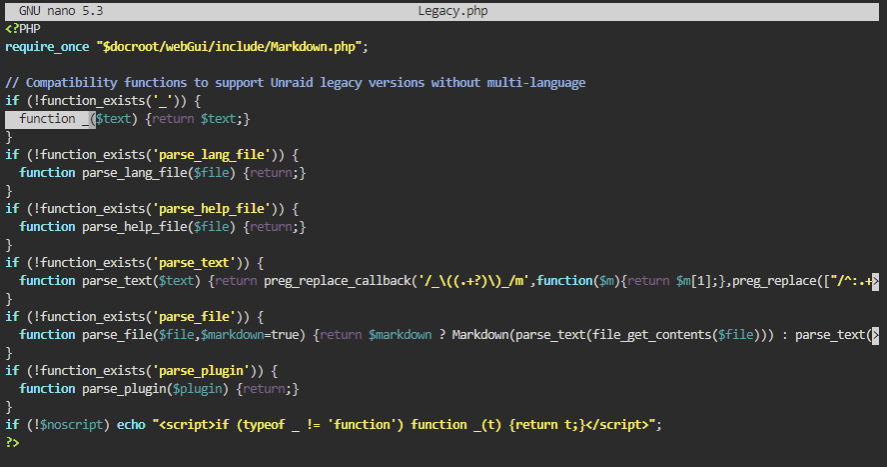Click the 'parse_plugin' string in the if statement
Viewport: 887px width, 467px height.
201,371
